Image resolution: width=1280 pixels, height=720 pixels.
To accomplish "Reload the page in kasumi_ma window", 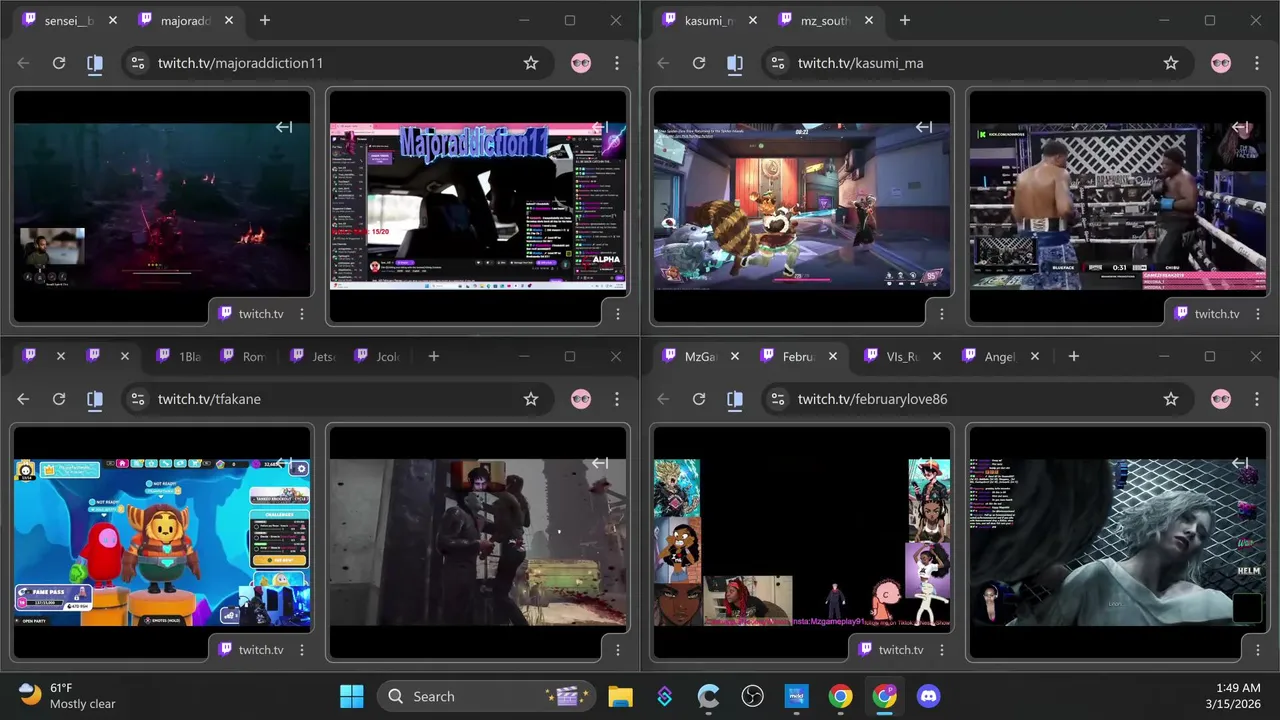I will click(x=699, y=63).
